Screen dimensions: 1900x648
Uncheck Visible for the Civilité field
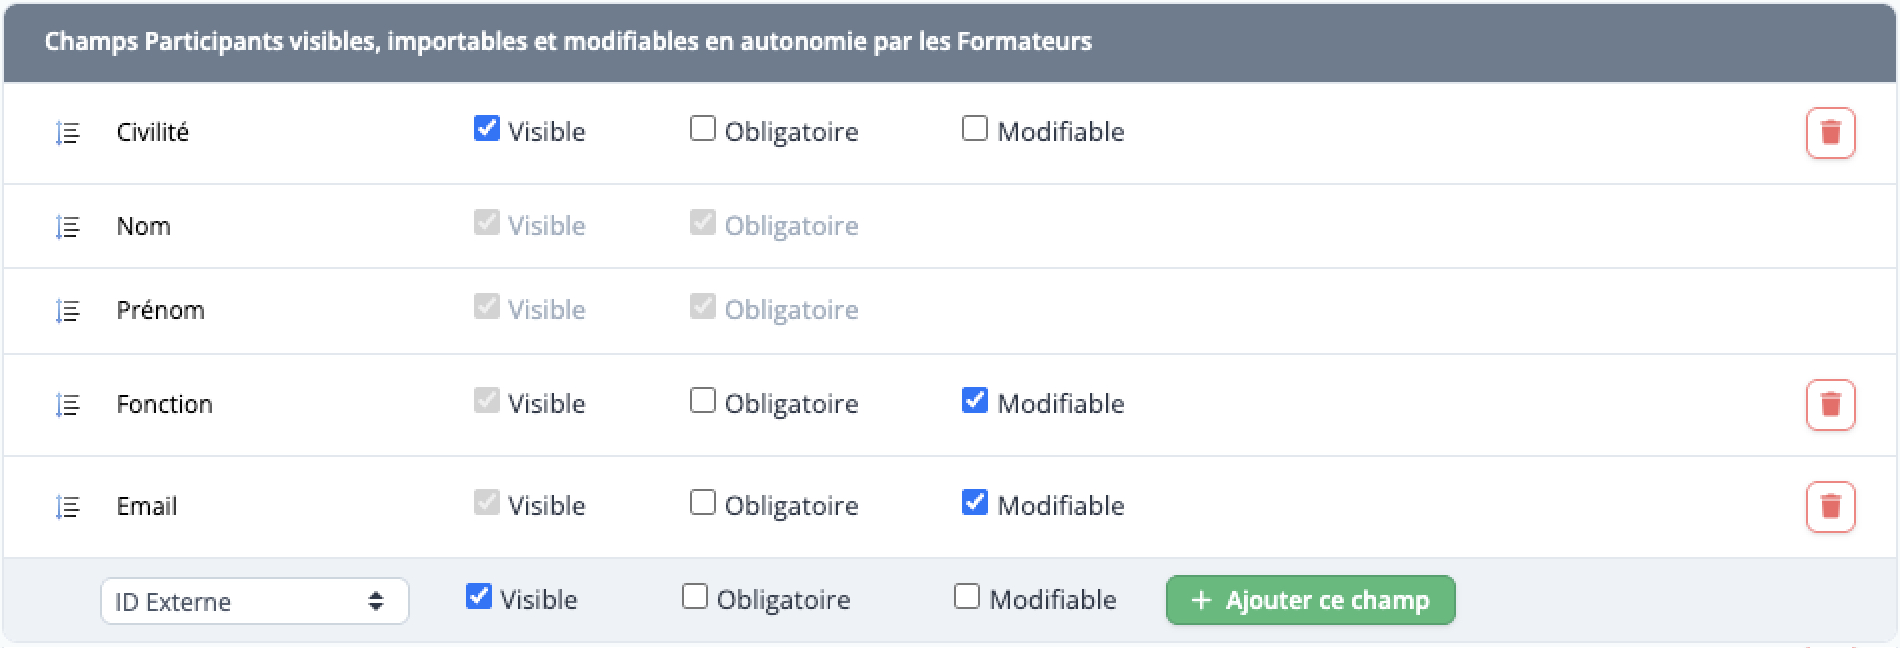(x=487, y=129)
